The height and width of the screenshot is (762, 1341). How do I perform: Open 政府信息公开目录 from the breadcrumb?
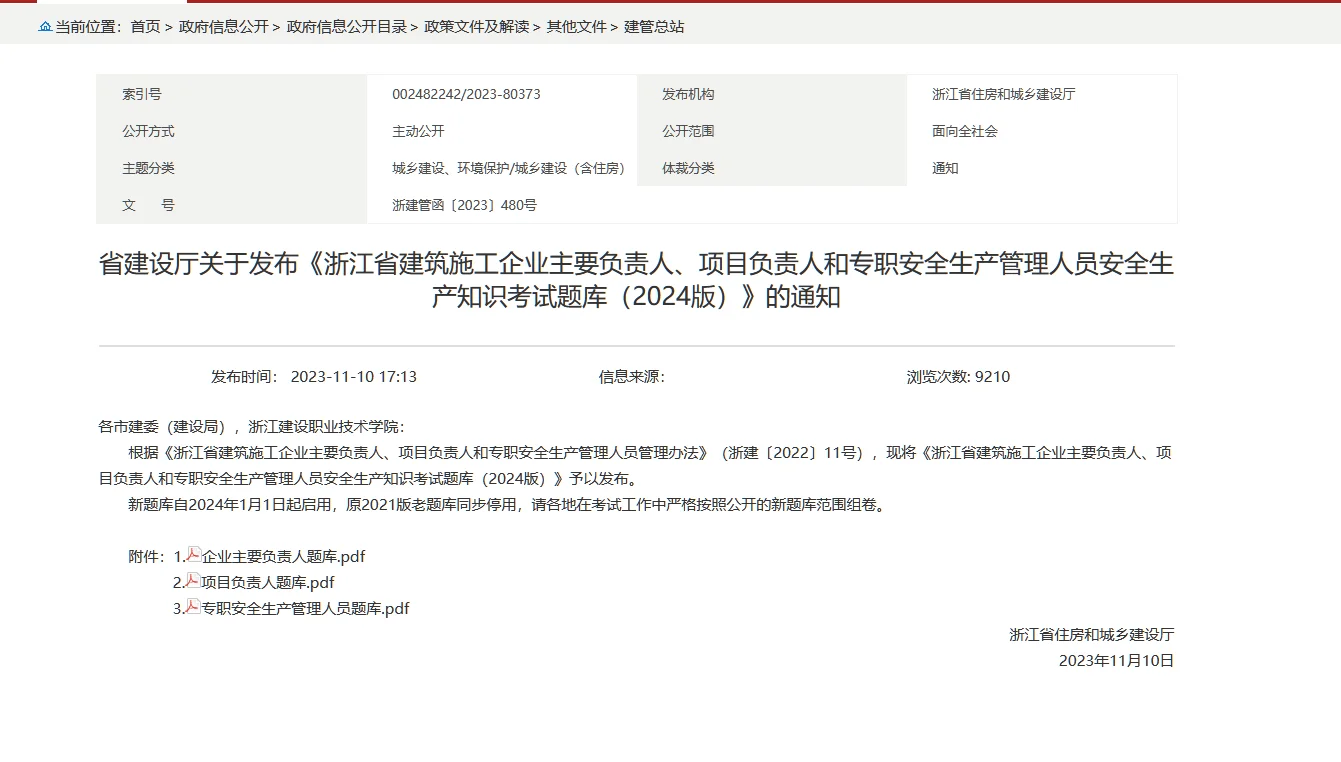pos(348,26)
